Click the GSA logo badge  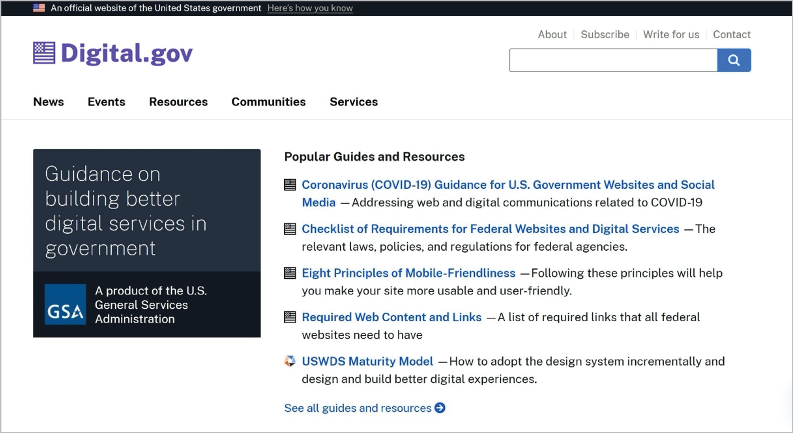[x=66, y=305]
